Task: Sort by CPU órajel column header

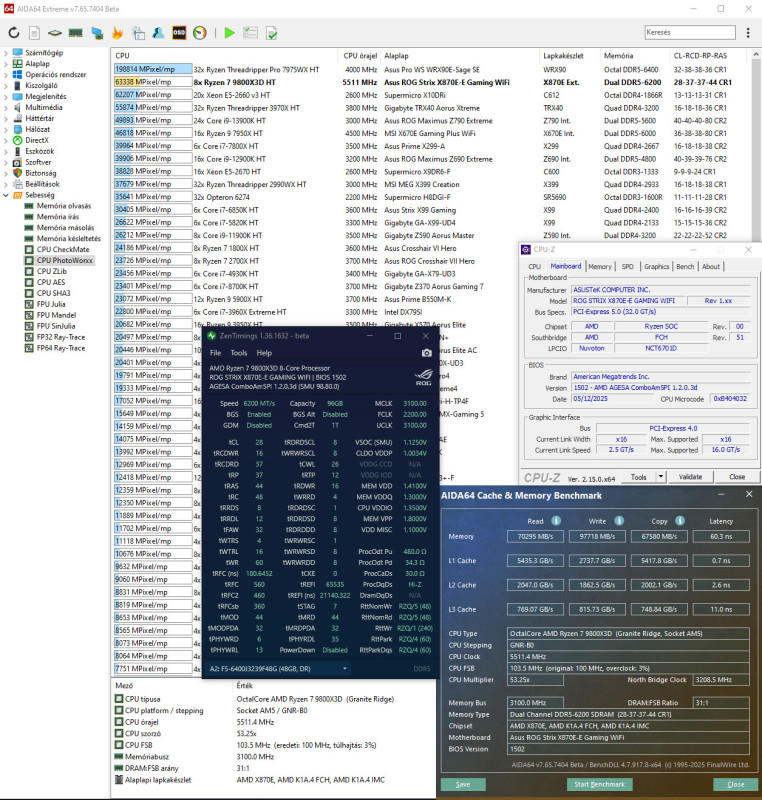Action: [x=360, y=56]
